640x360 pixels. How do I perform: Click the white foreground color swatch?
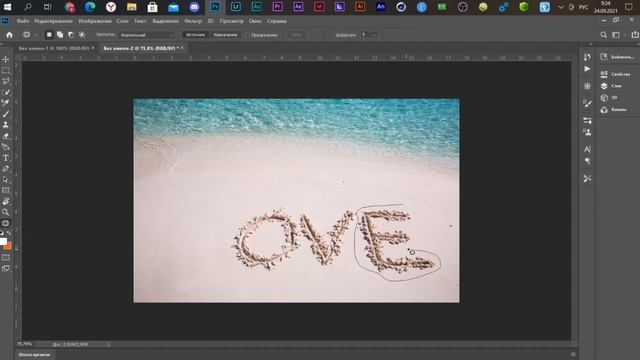click(3, 241)
